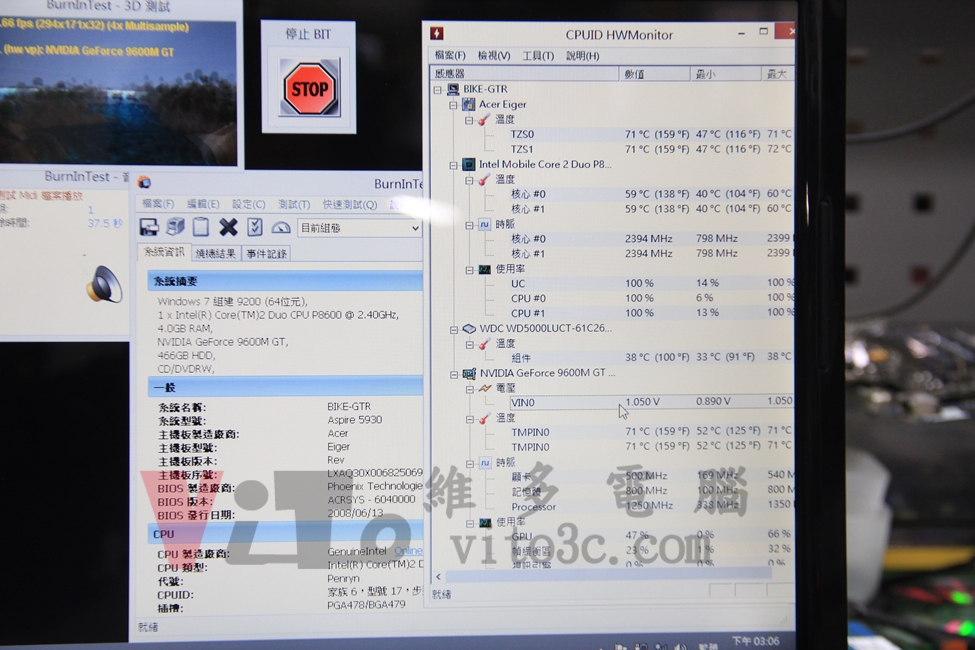Click the clipboard icon in BurnInTest toolbar

[201, 226]
